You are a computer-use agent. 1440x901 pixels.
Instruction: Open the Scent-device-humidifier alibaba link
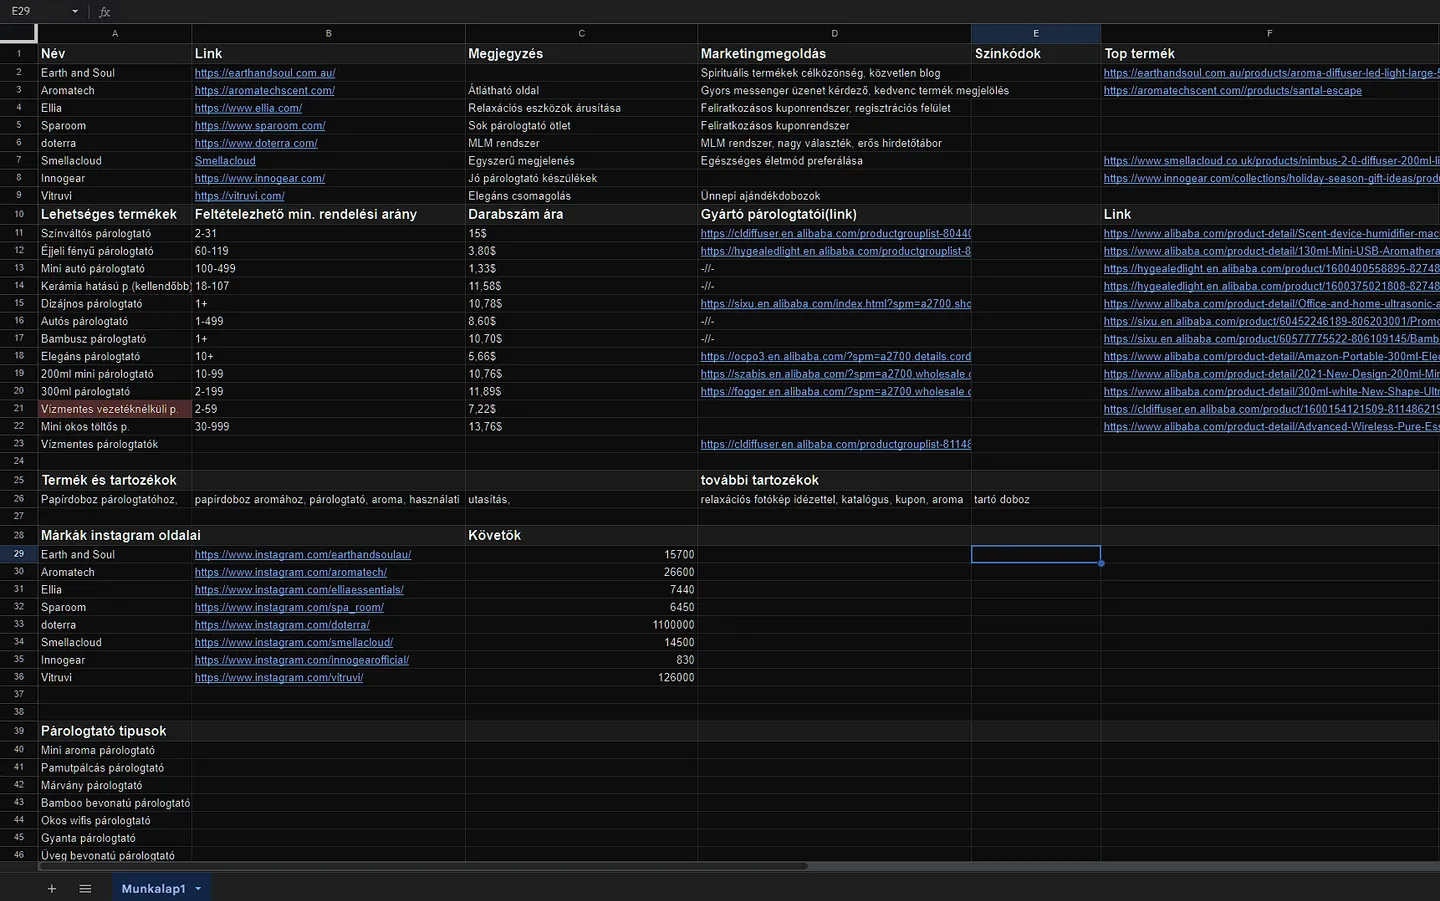click(1271, 234)
